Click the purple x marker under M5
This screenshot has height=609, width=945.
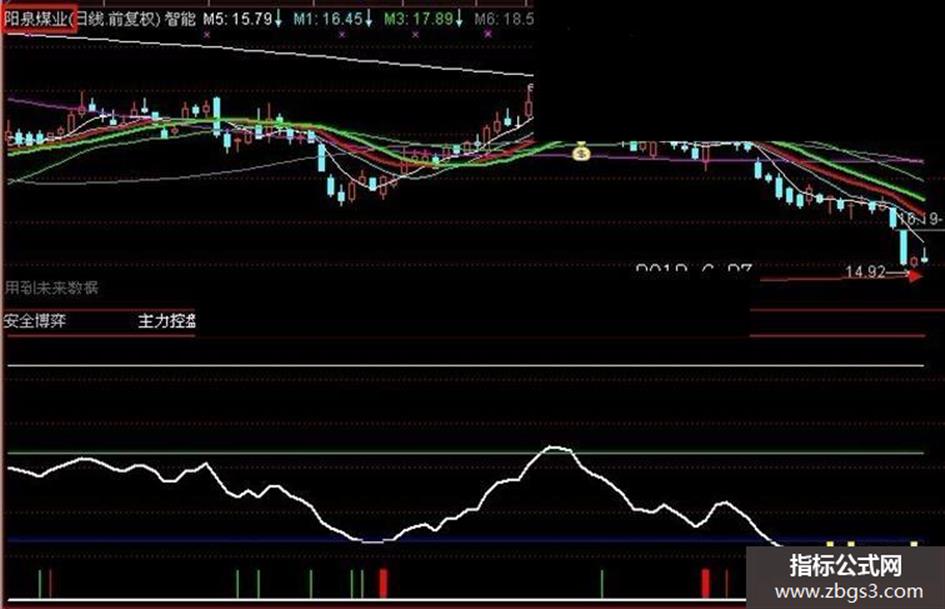[207, 35]
